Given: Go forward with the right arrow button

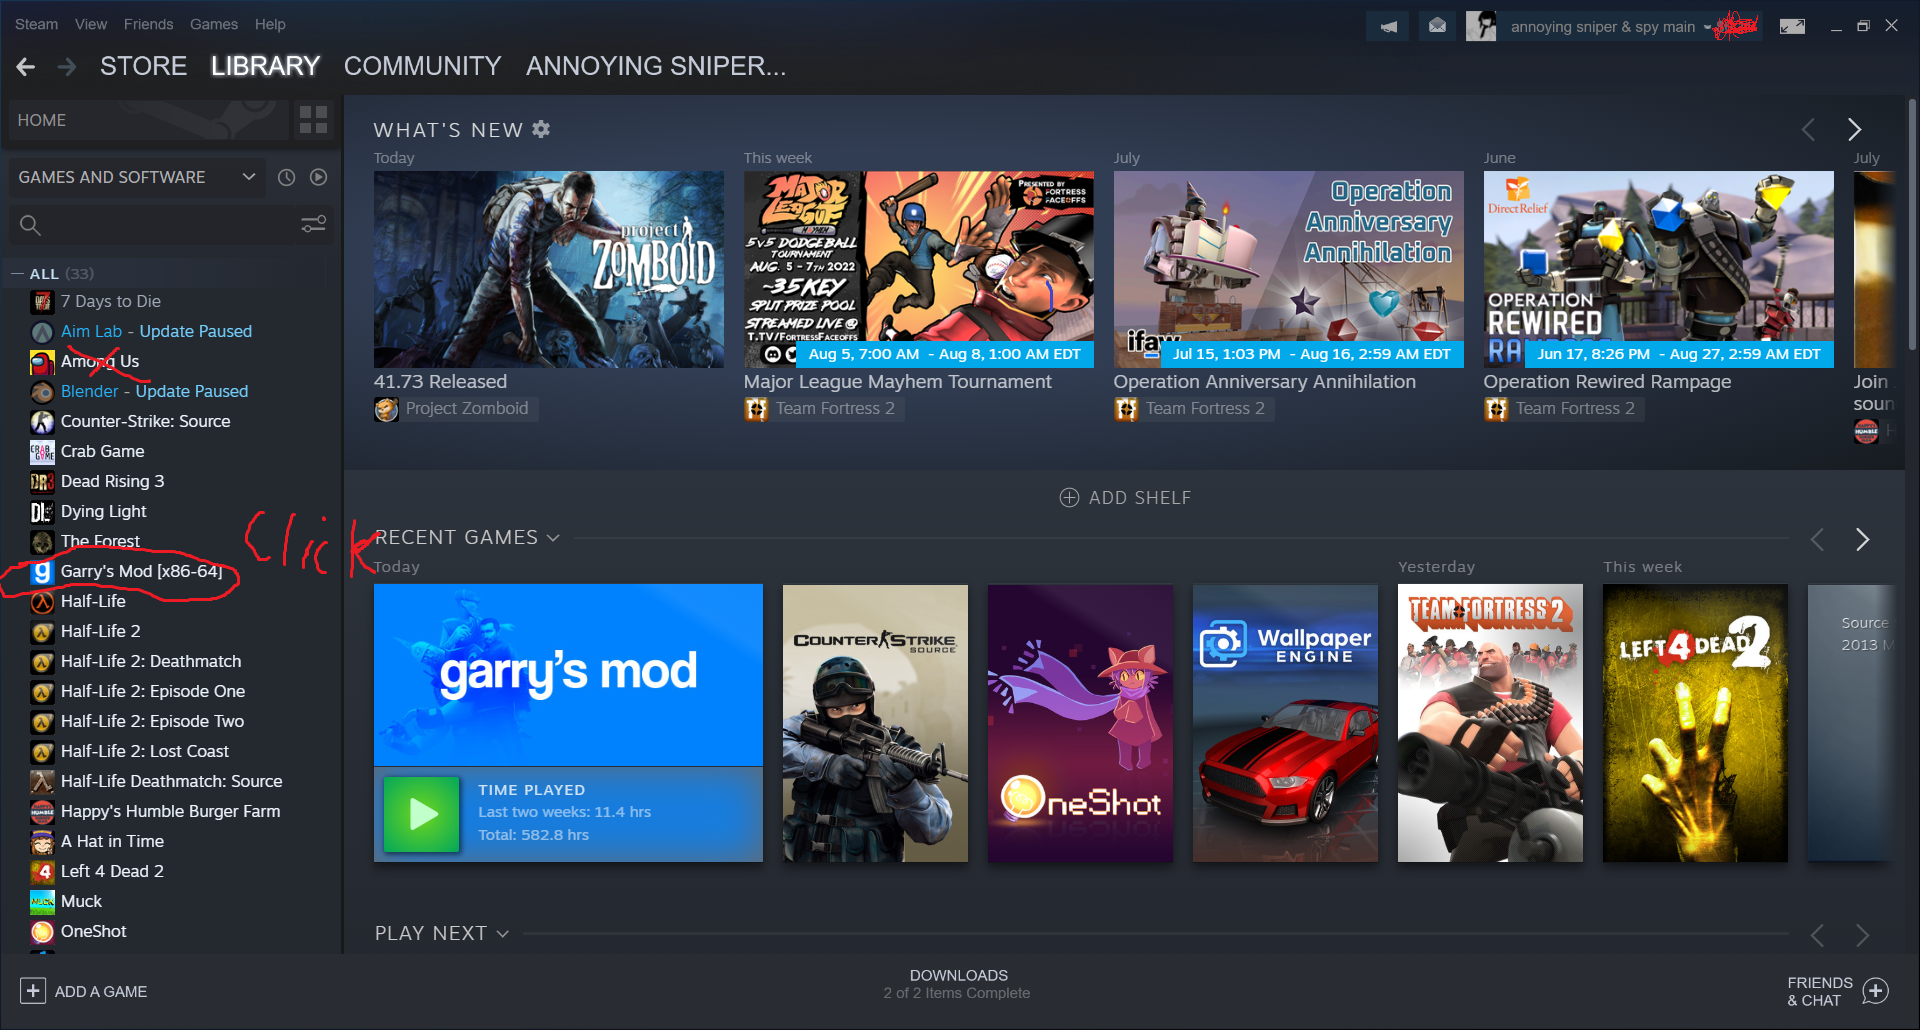Looking at the screenshot, I should (x=67, y=67).
